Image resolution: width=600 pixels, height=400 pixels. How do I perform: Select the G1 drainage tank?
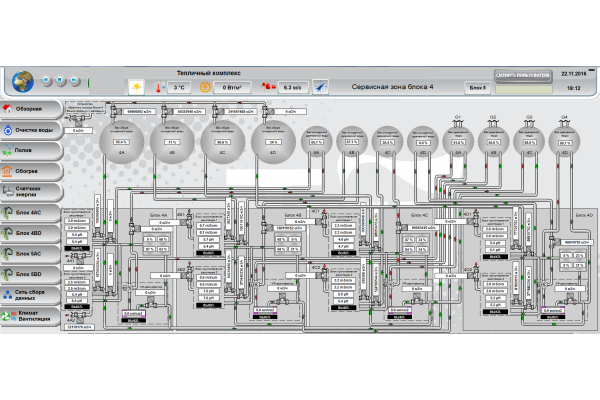click(x=459, y=142)
